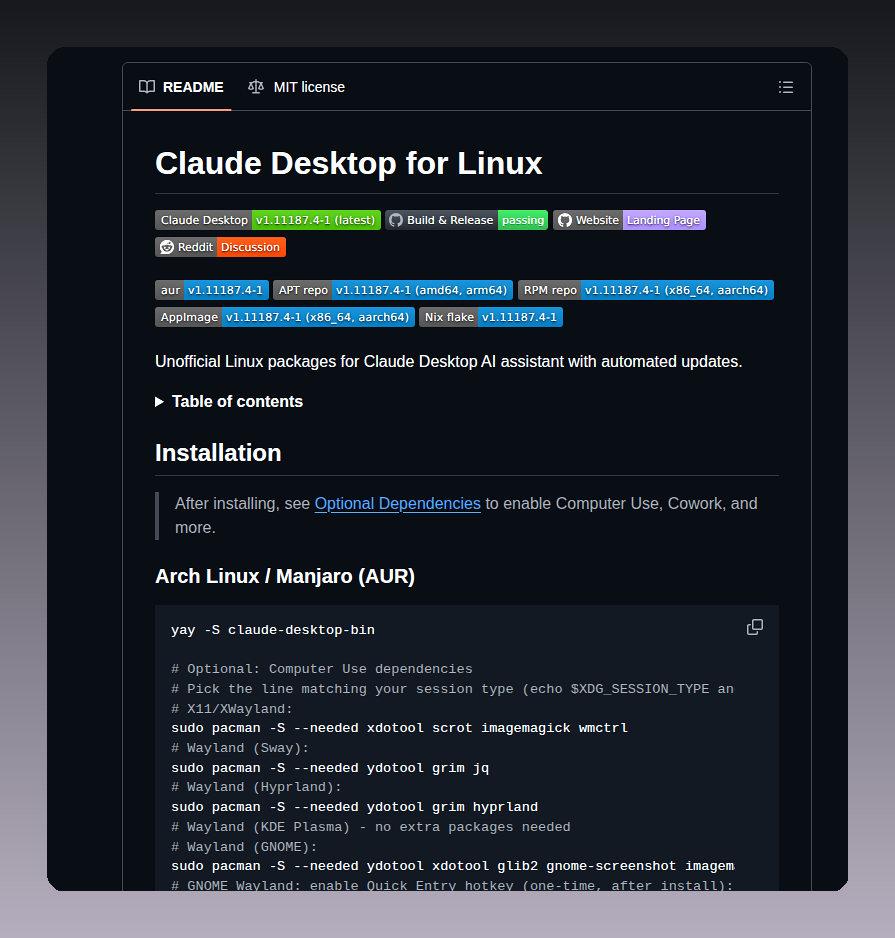The image size is (895, 938).
Task: Click the xdotool scrot imagemagick wmctrl command
Action: click(400, 728)
